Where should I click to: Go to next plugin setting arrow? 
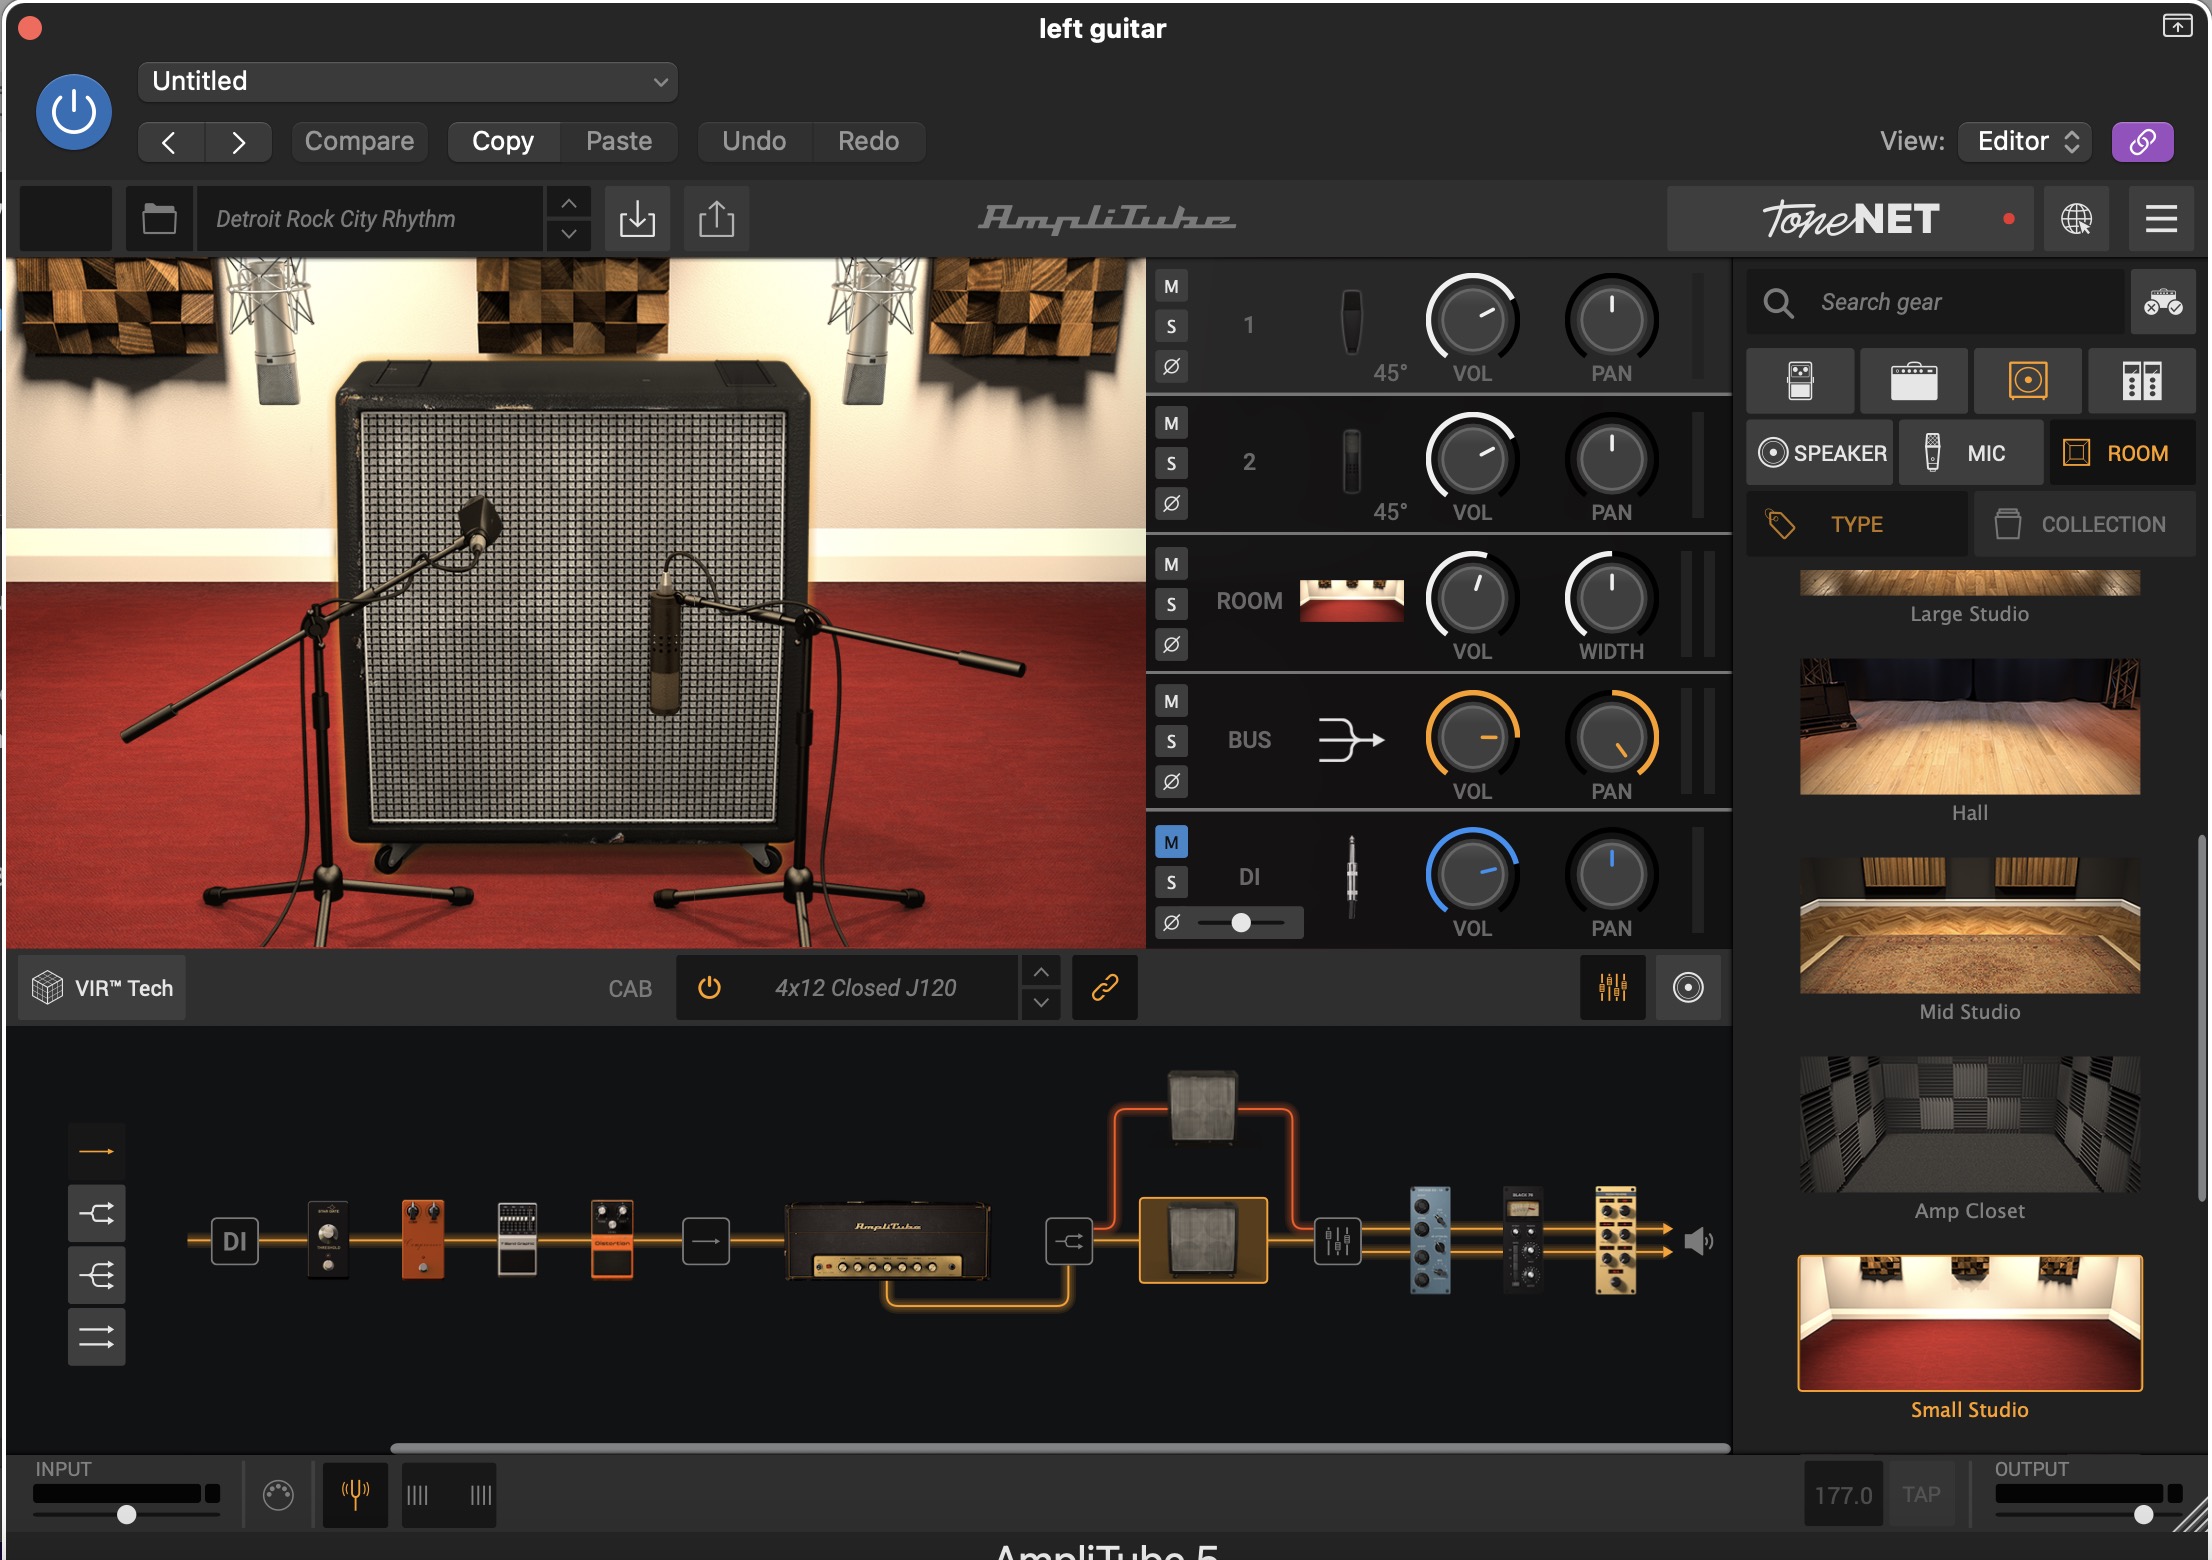tap(238, 141)
